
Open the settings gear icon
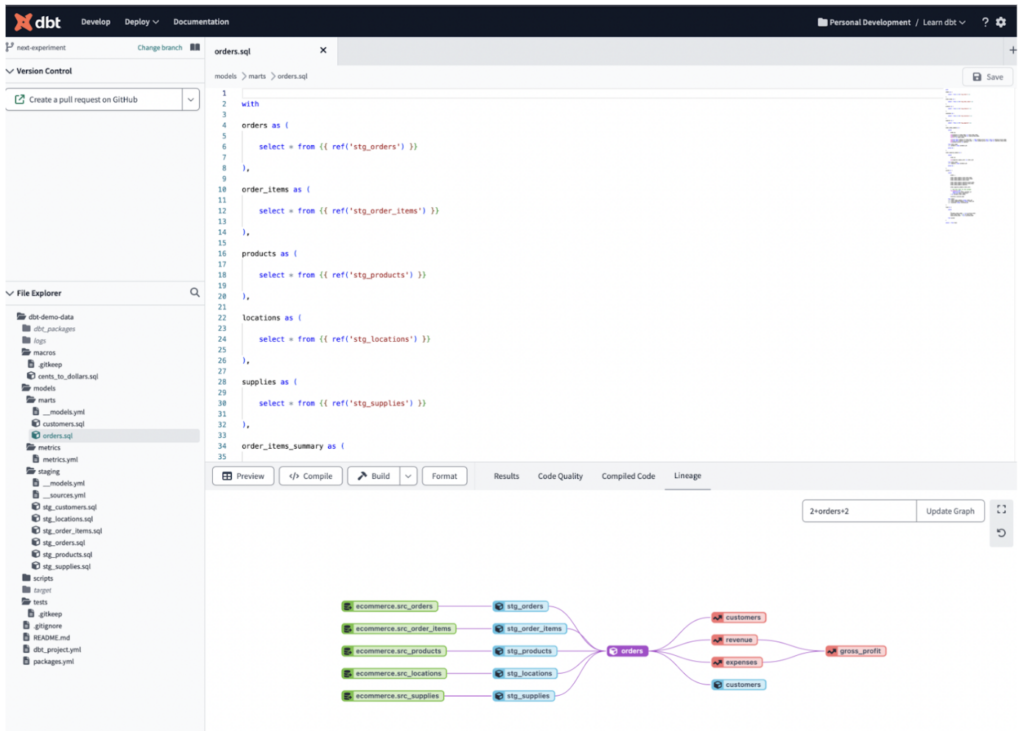(x=1001, y=22)
